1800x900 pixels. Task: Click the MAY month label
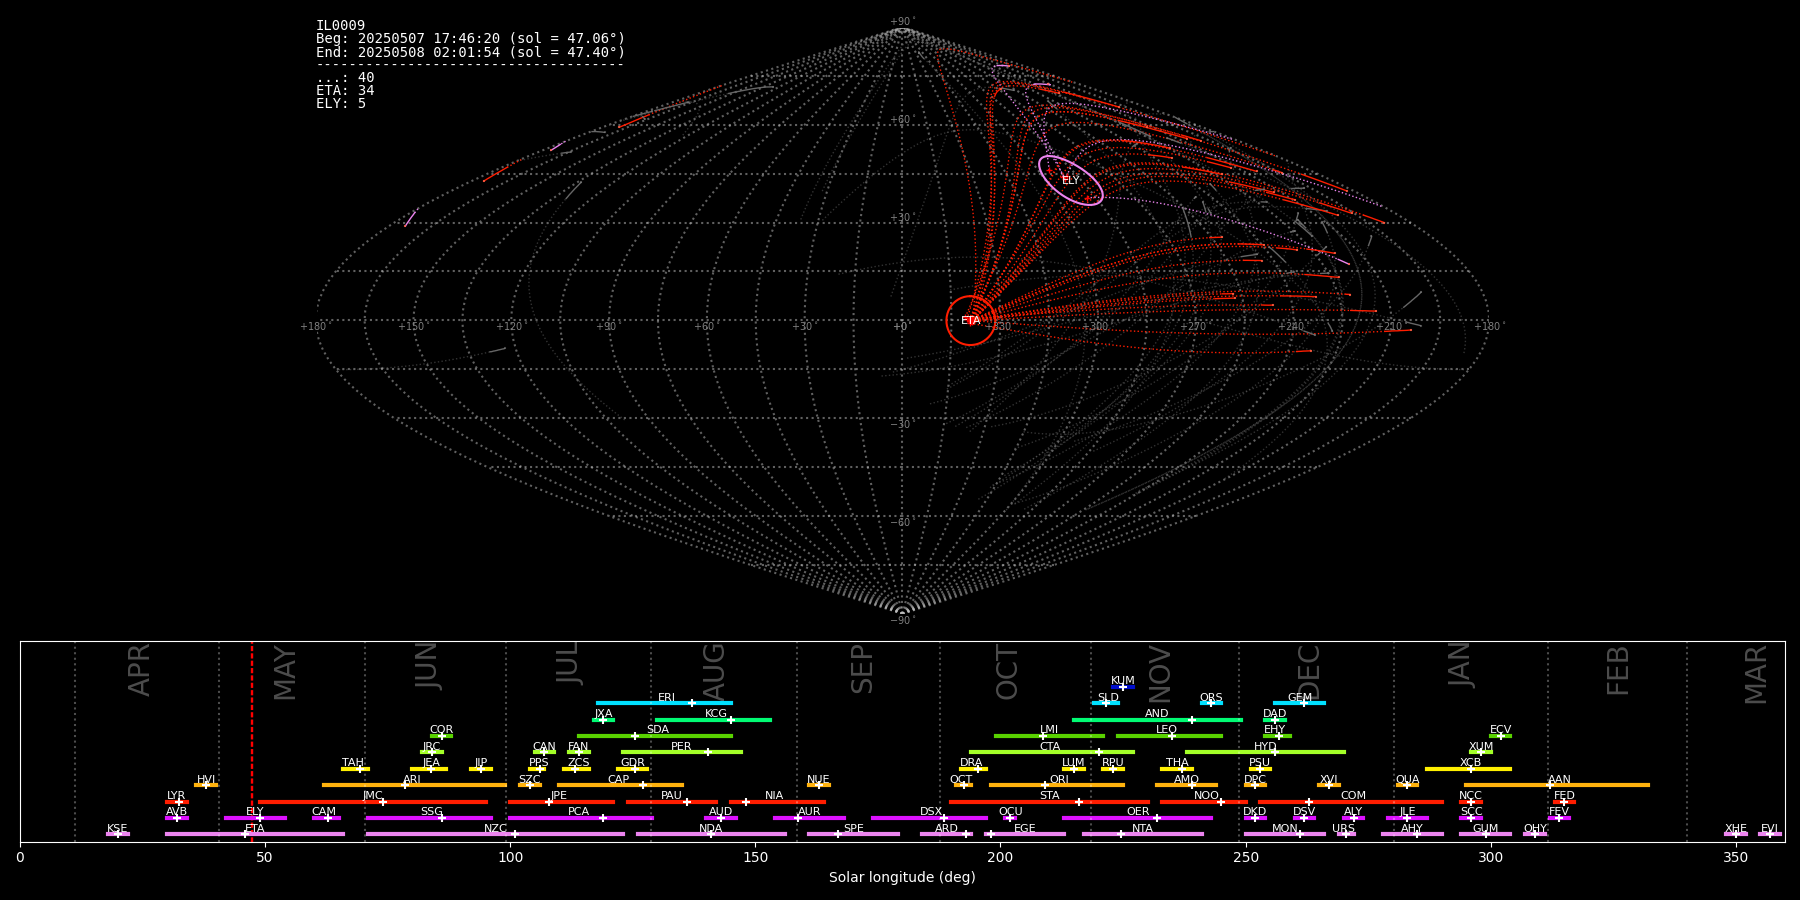285,673
